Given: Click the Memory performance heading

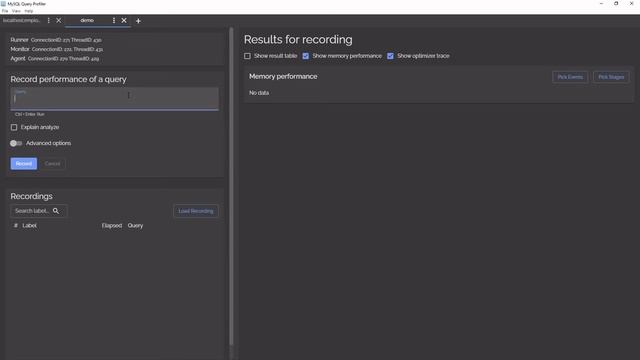Looking at the screenshot, I should pos(283,76).
